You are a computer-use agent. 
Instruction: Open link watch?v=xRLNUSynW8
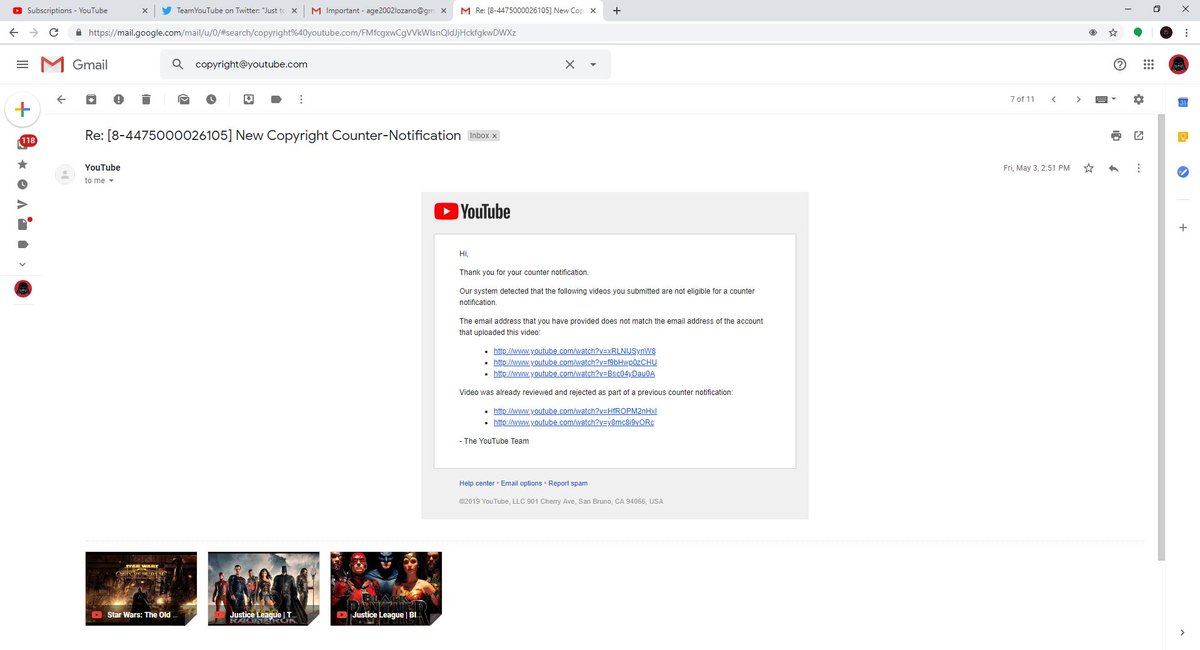click(x=575, y=351)
